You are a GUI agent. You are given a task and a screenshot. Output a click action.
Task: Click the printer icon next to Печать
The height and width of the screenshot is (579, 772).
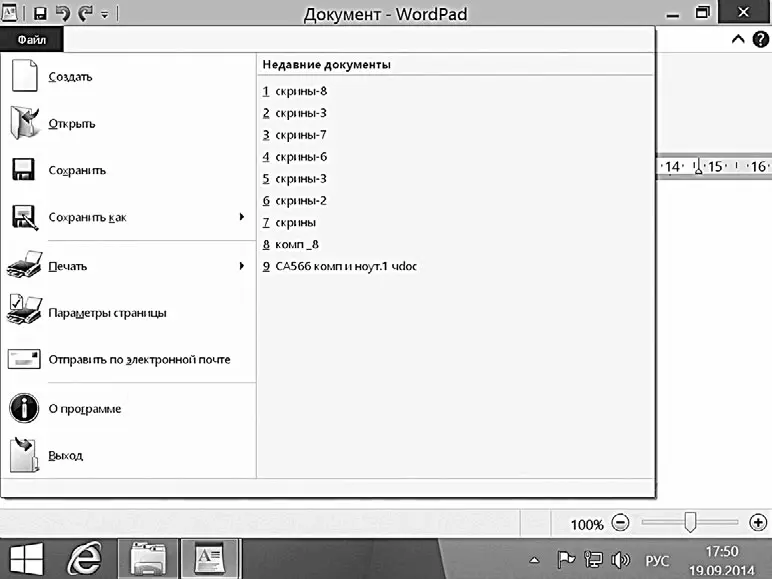(x=24, y=267)
